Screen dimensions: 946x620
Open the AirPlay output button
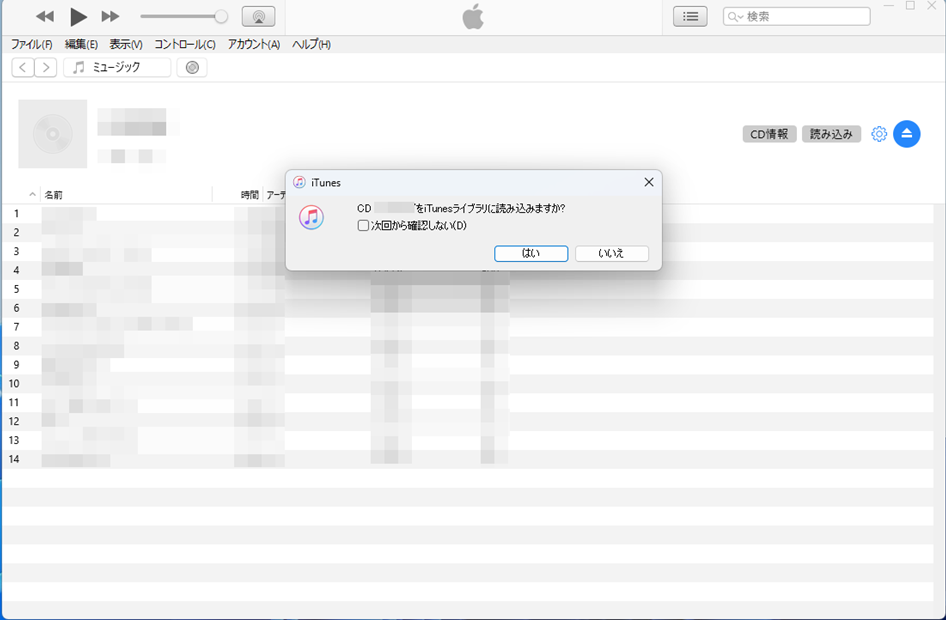258,16
